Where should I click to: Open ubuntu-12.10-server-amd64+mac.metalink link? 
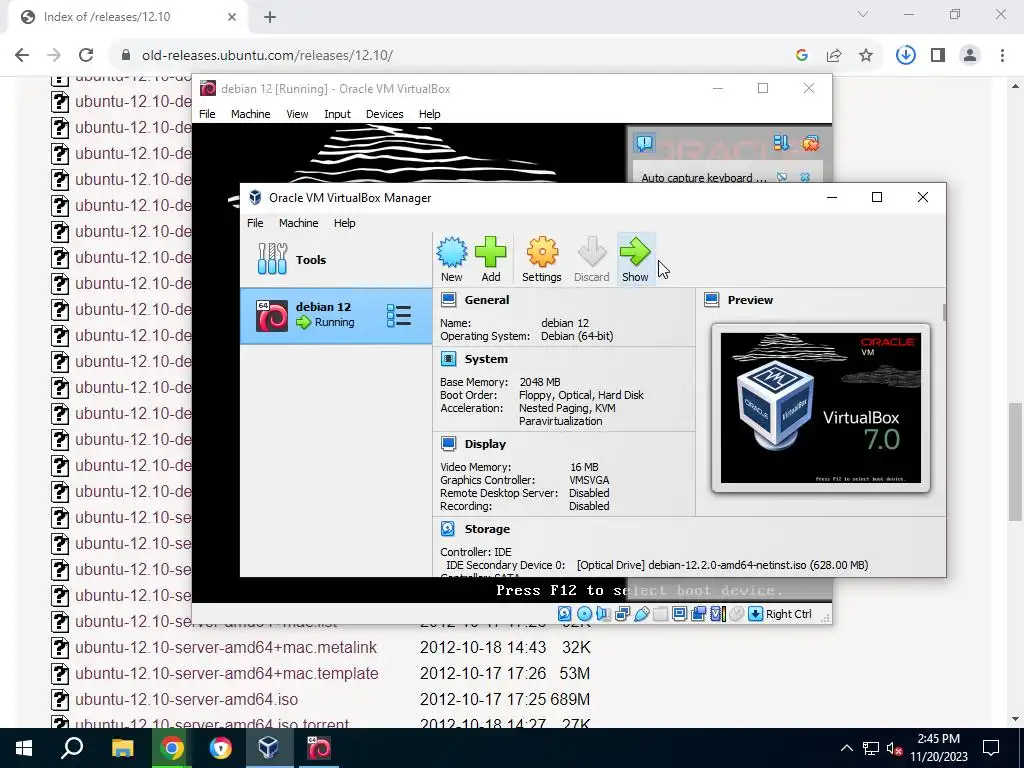[226, 647]
